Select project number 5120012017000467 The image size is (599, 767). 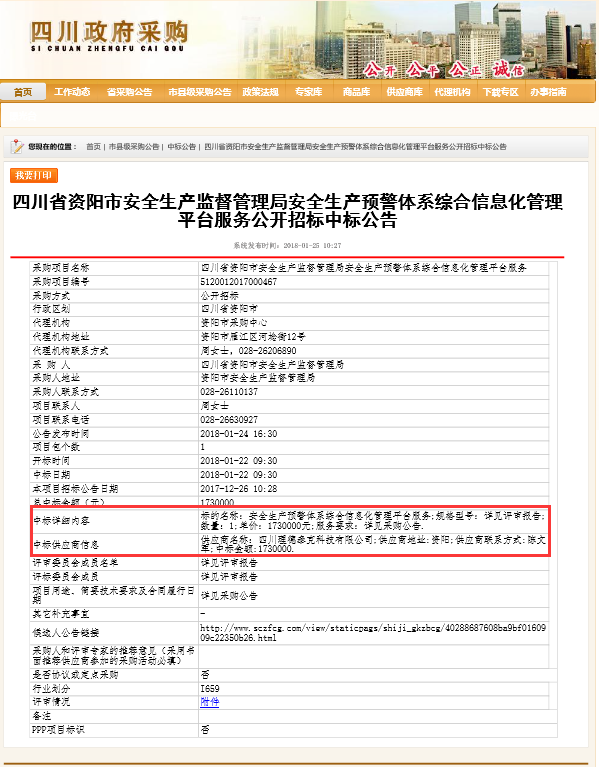pos(239,282)
